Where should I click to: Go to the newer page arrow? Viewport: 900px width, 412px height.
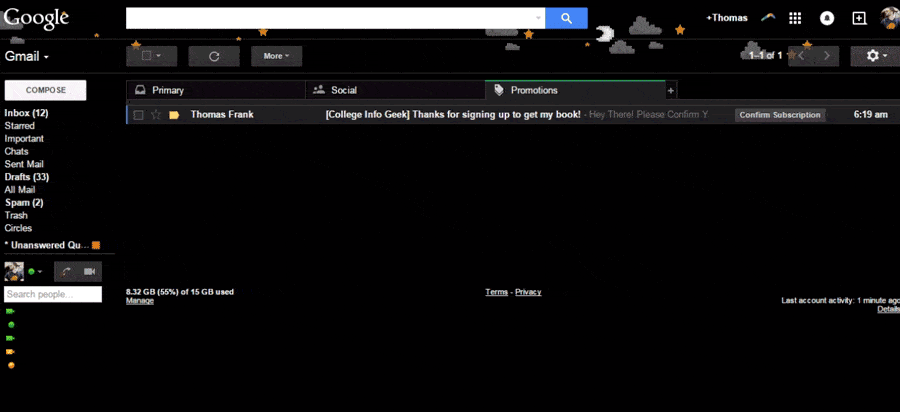coord(801,56)
